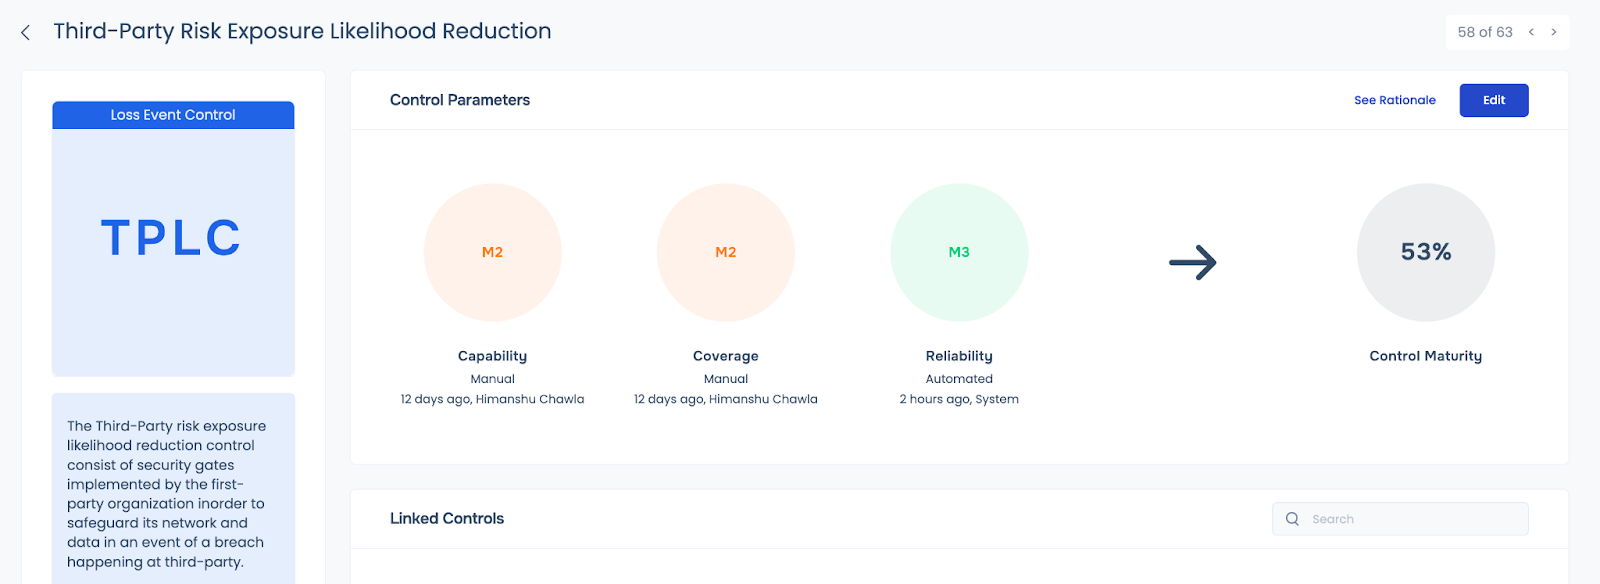Click the TPLC tile

click(x=173, y=252)
